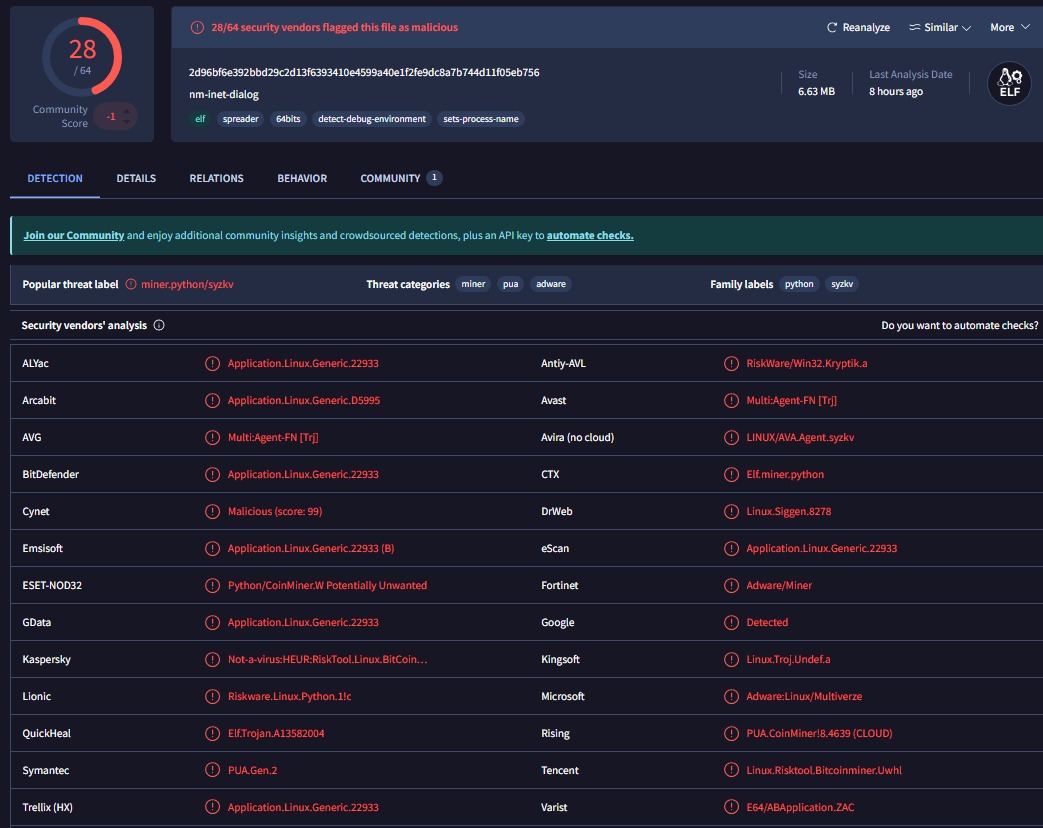The width and height of the screenshot is (1043, 828).
Task: Click the miner.python/syzkv threat label
Action: coord(187,284)
